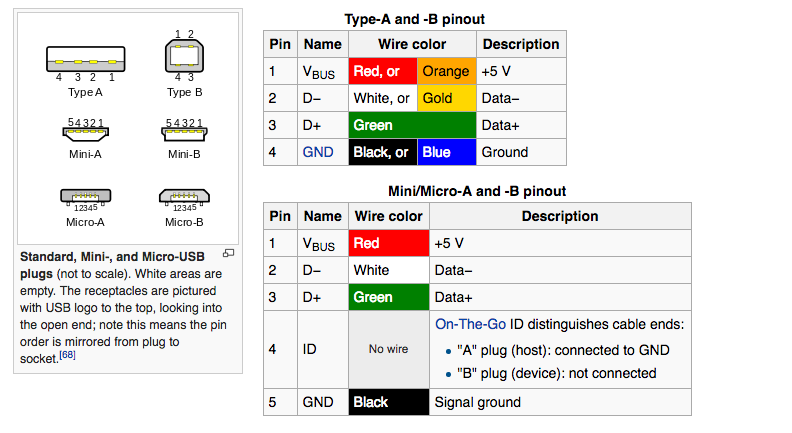The image size is (792, 433).
Task: Click the No wire cell for ID pin
Action: pos(388,350)
